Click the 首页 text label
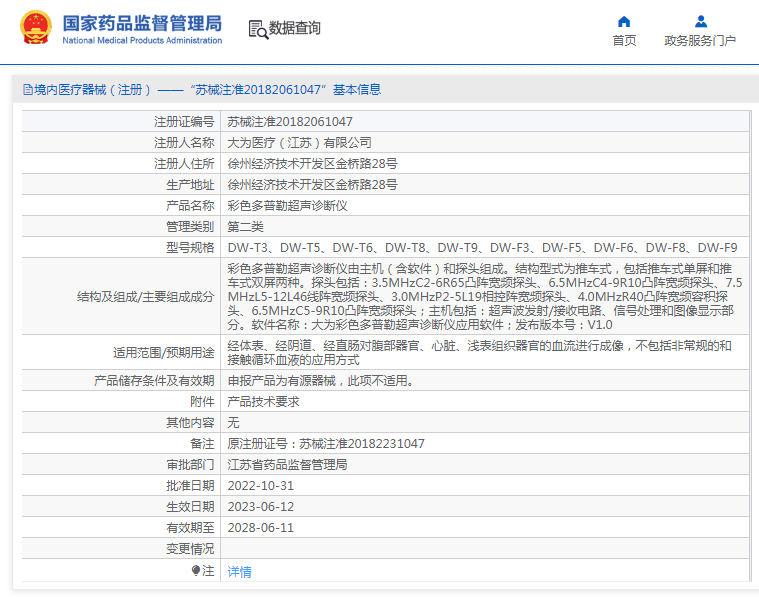 click(x=624, y=41)
